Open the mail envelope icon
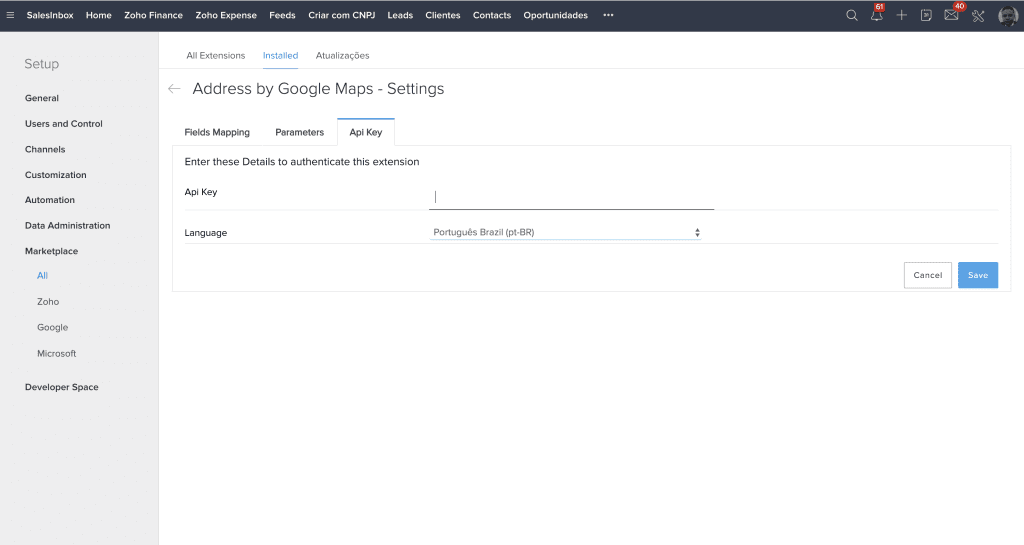 click(x=951, y=15)
